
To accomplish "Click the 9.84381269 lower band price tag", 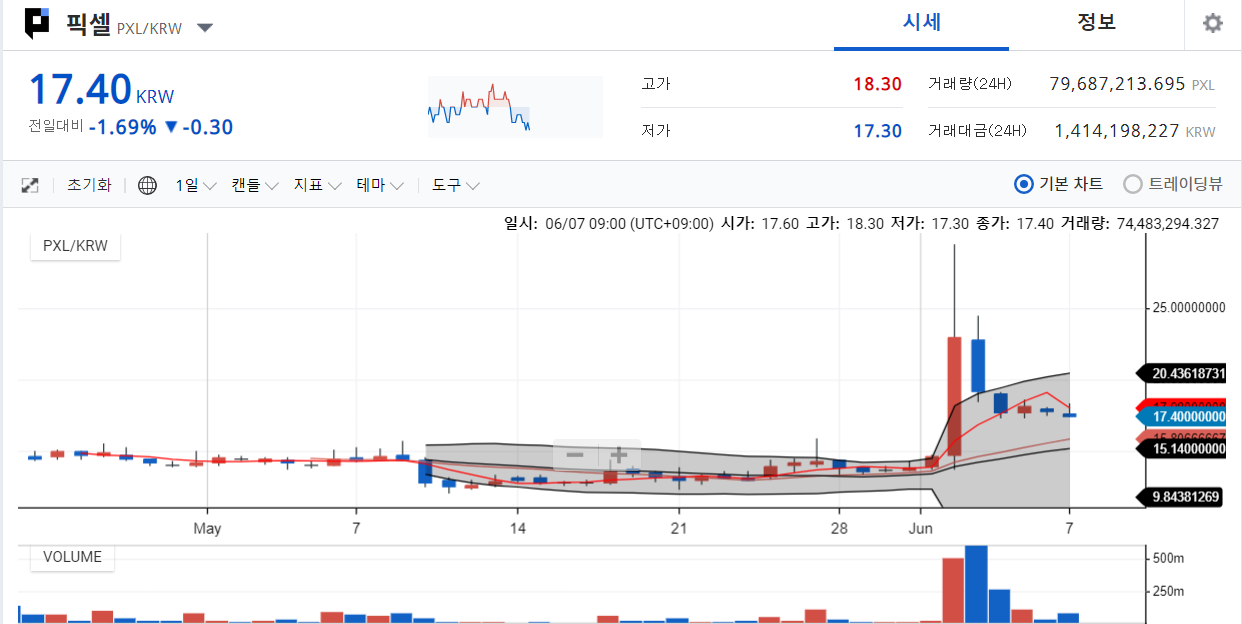I will click(x=1182, y=497).
